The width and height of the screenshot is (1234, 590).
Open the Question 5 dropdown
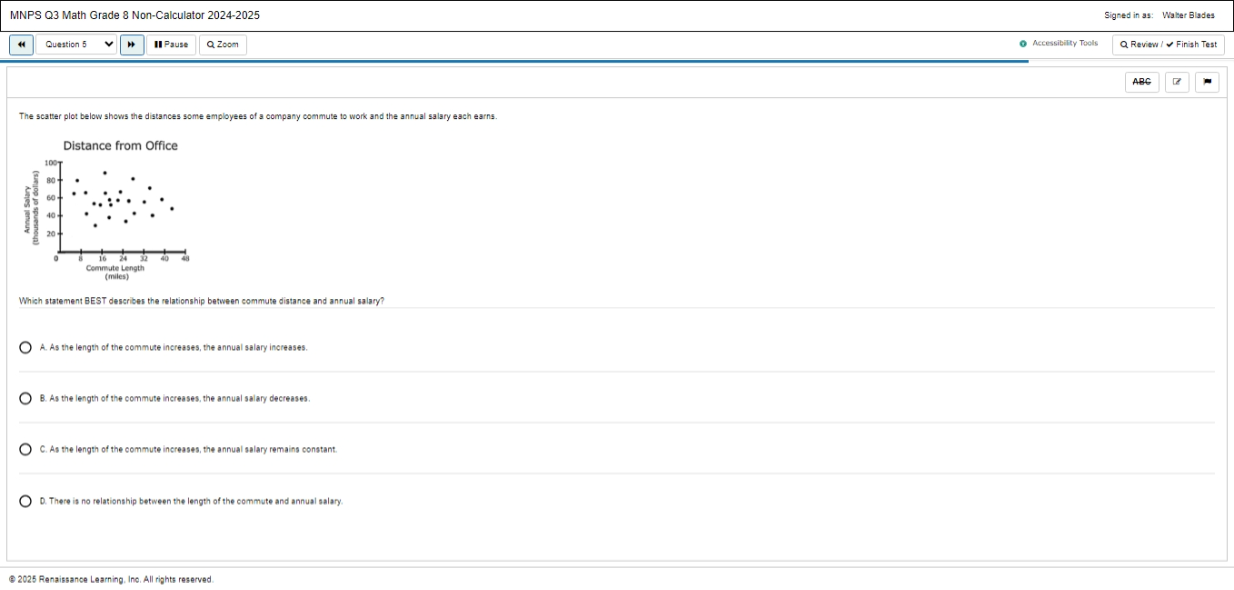[x=78, y=45]
